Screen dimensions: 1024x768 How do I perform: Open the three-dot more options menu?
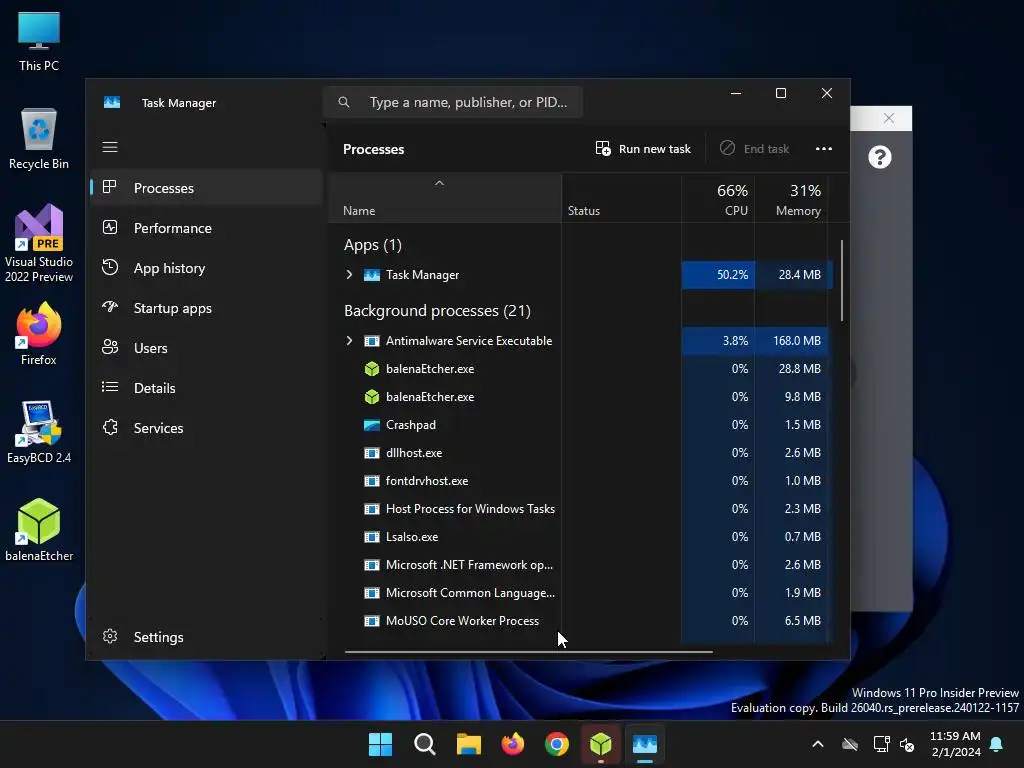pyautogui.click(x=824, y=149)
